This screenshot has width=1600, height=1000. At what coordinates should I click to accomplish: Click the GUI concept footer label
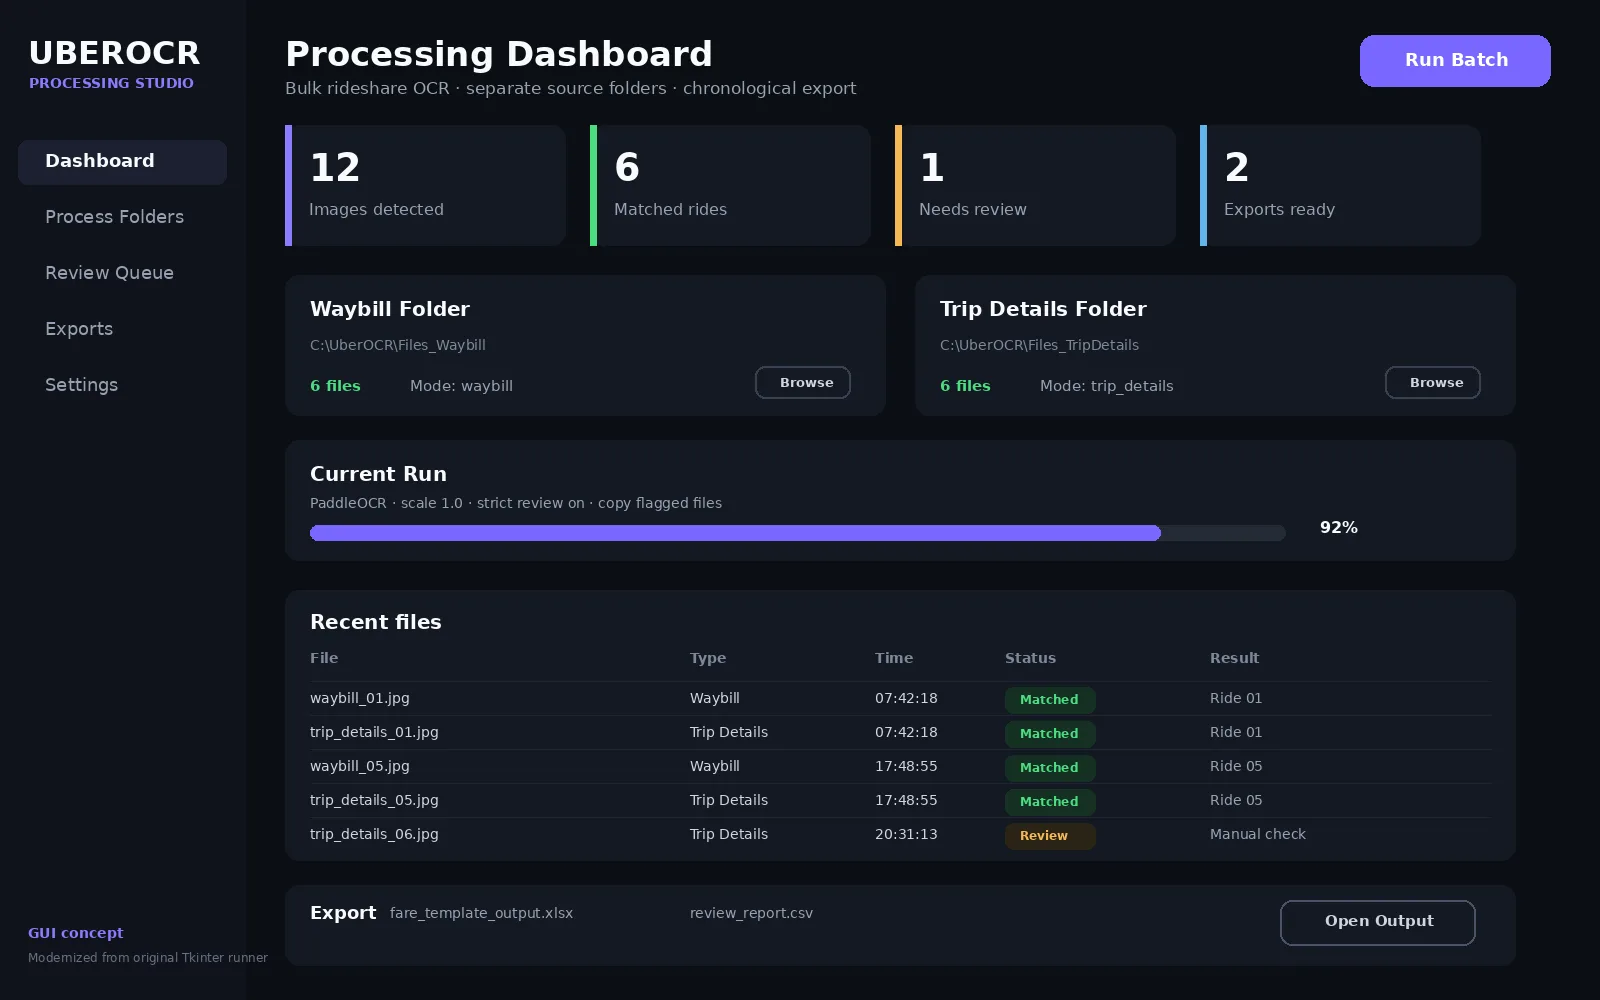coord(76,933)
